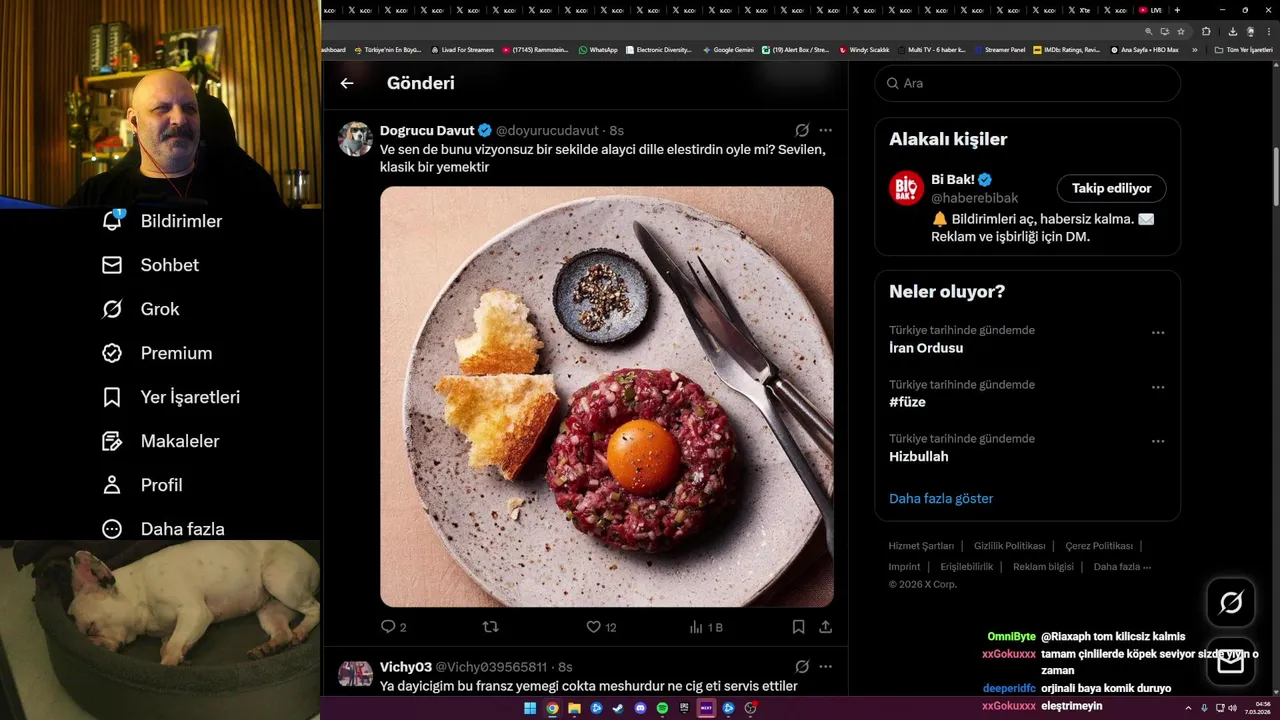Open the floating Grok button

pos(1231,602)
